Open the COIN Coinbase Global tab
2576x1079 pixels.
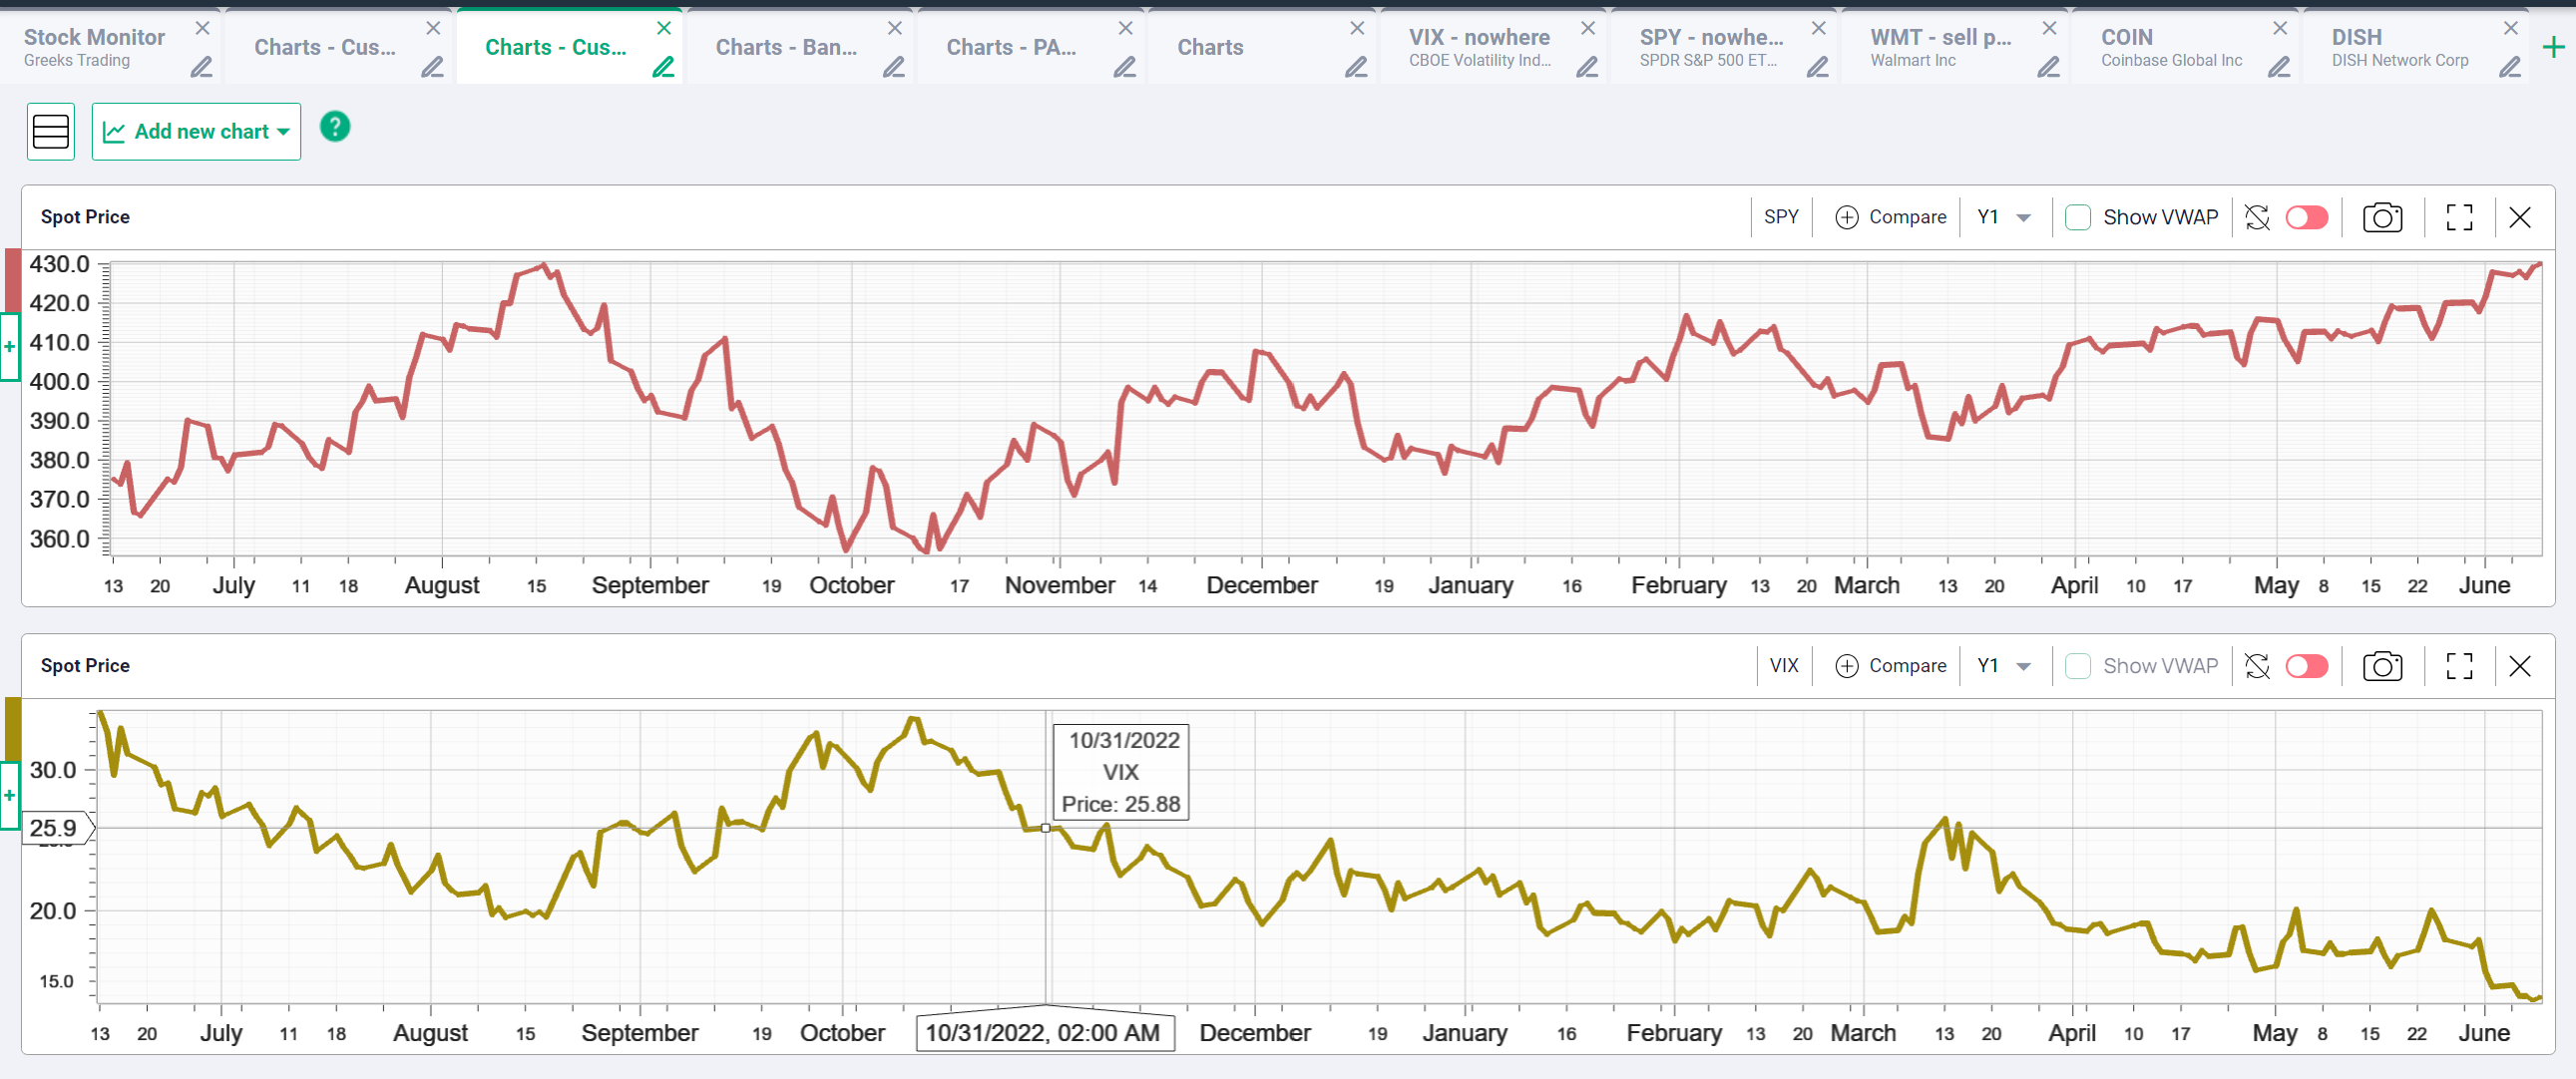2171,47
